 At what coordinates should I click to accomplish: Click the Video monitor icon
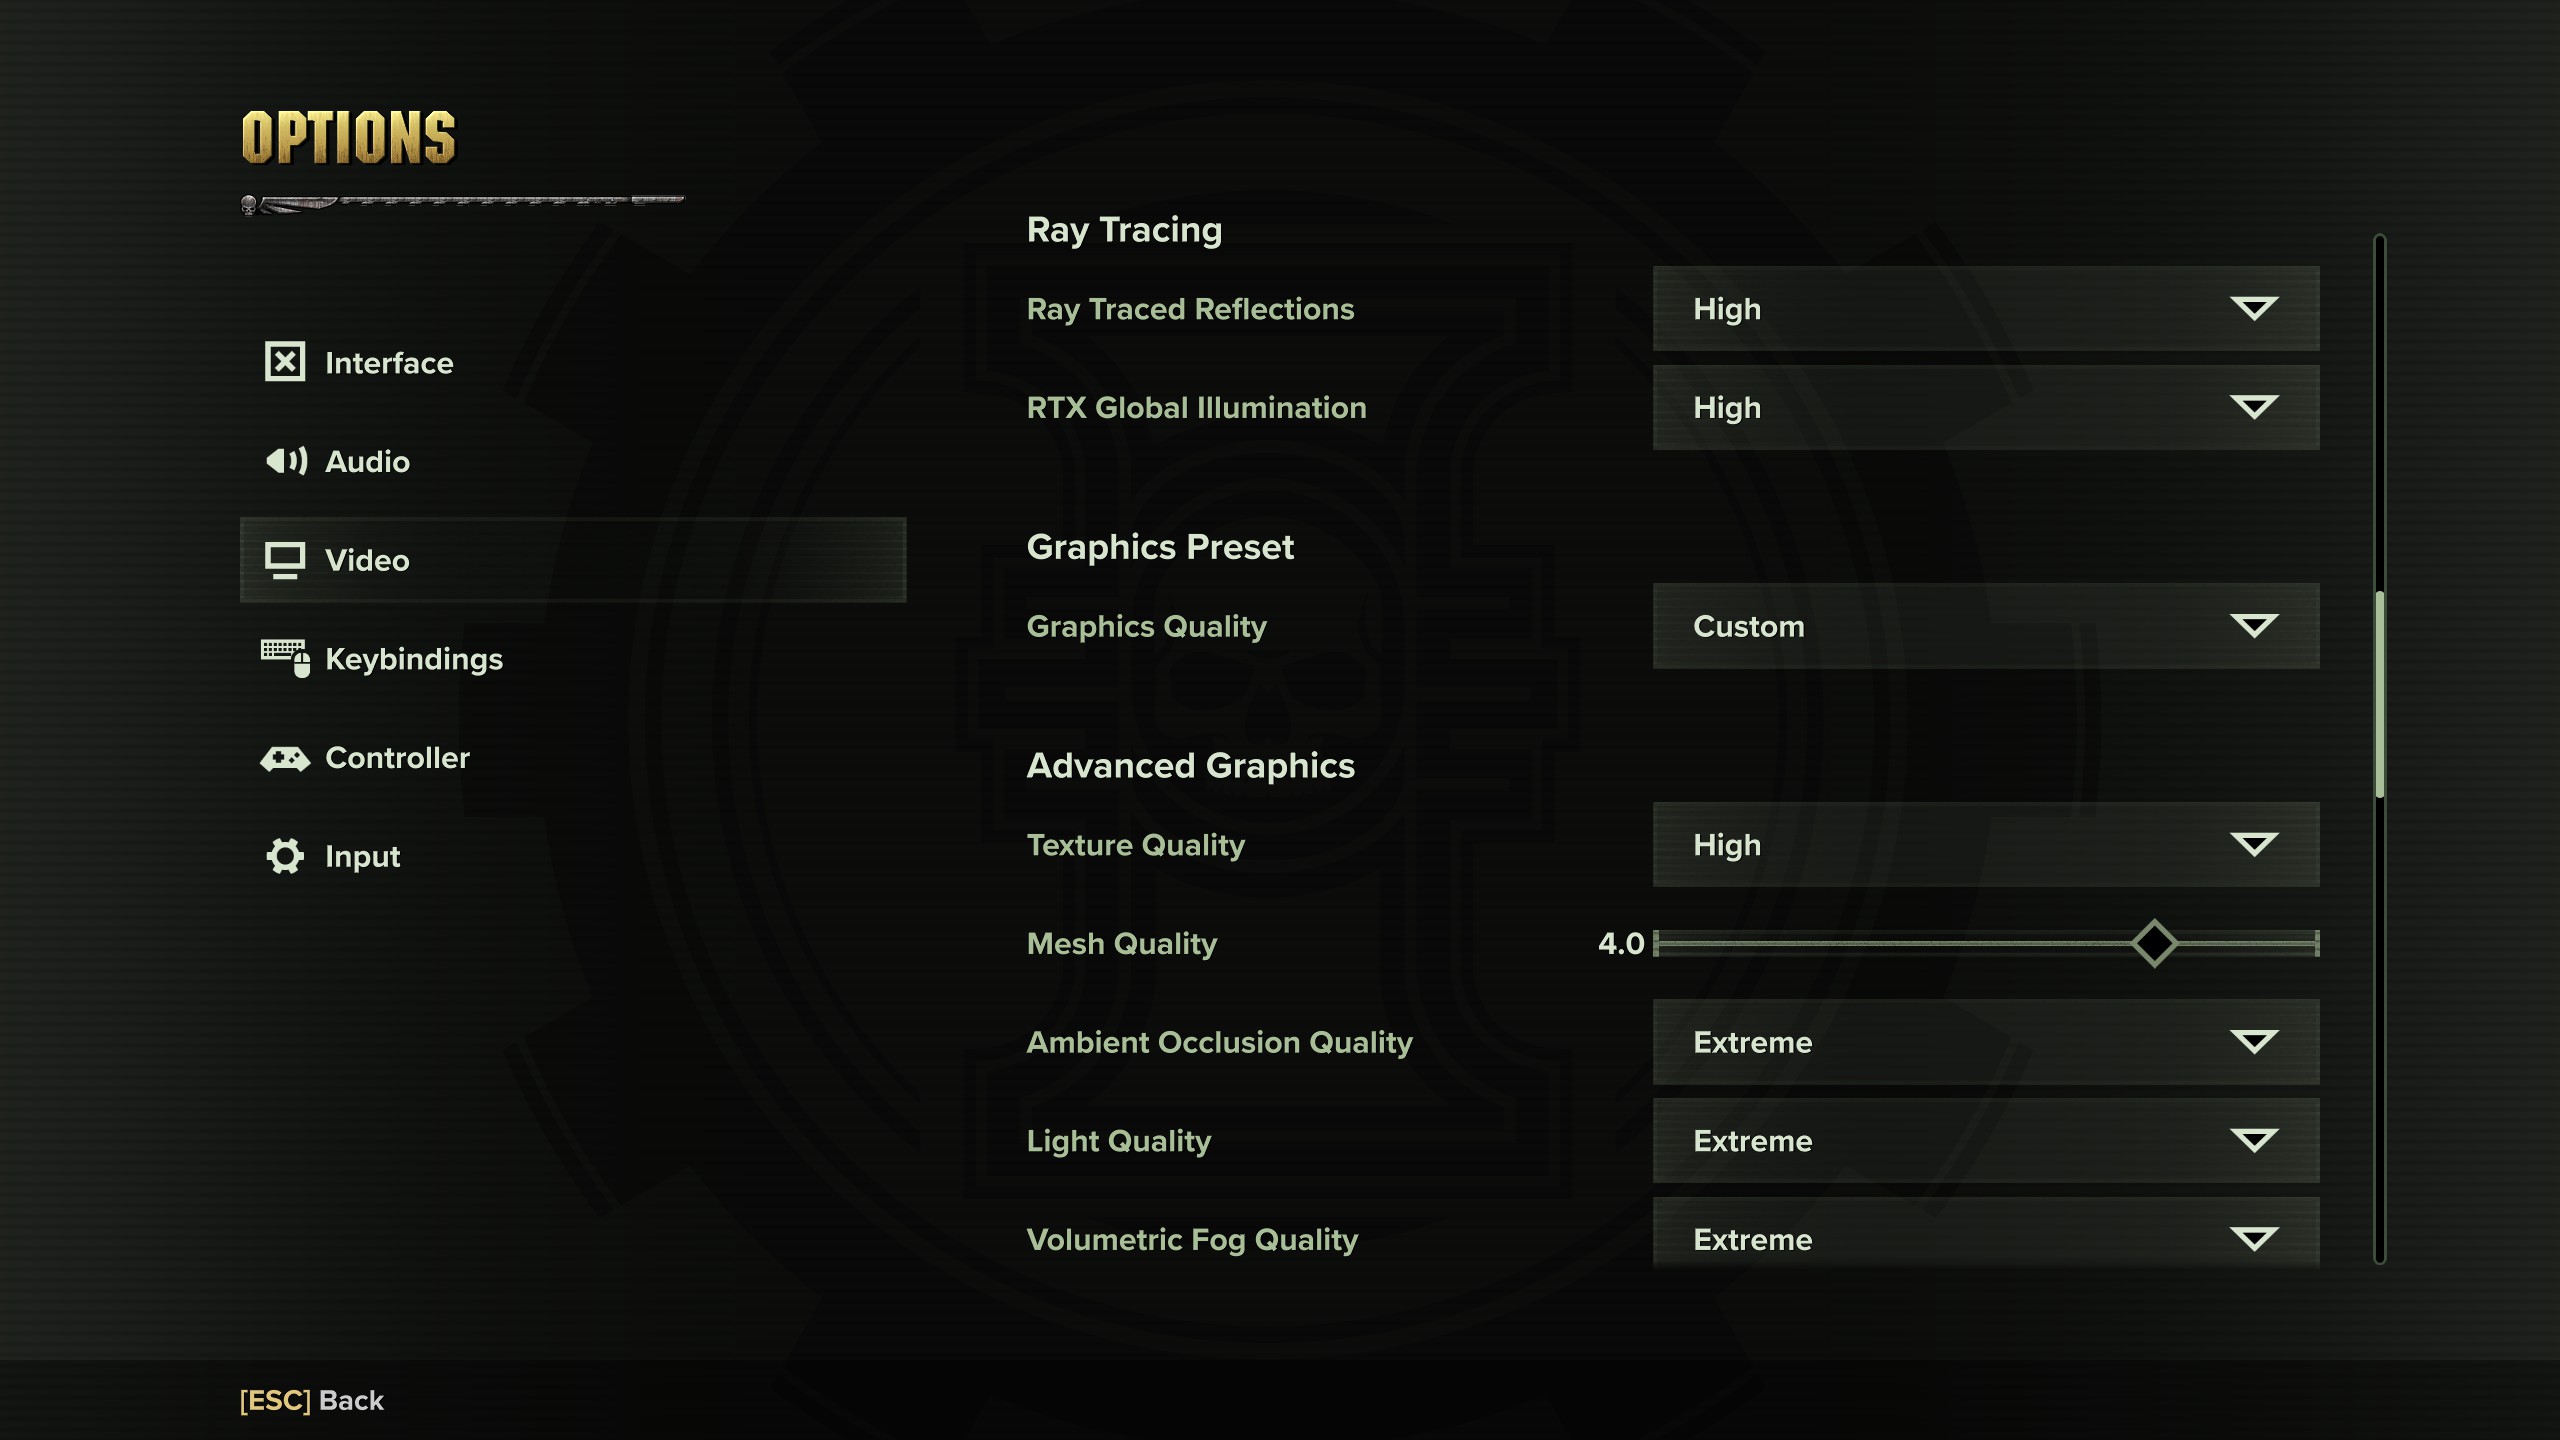click(x=285, y=560)
